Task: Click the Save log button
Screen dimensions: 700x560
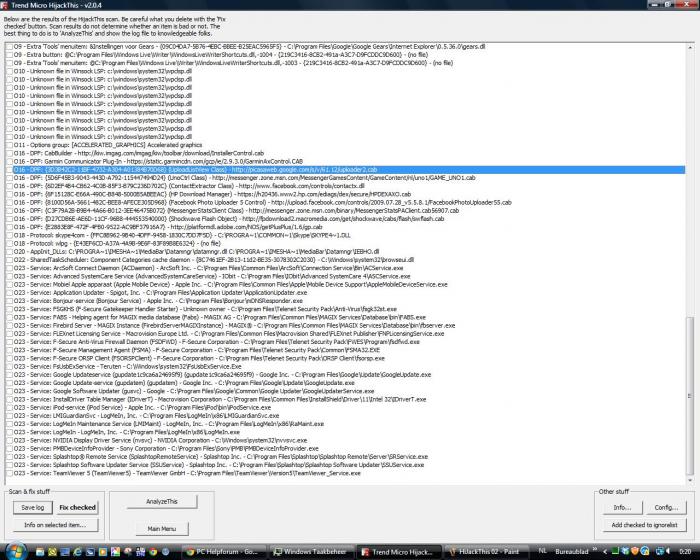Action: pos(33,508)
